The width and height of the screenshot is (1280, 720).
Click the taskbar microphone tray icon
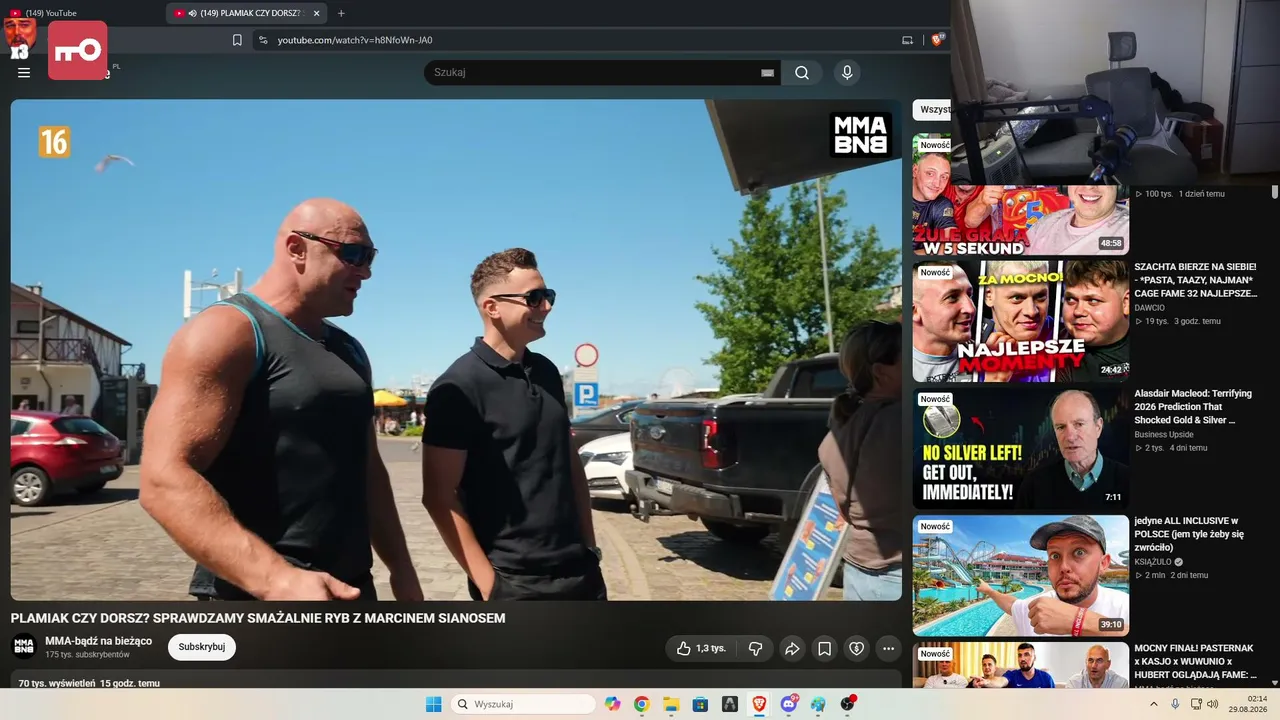1175,704
